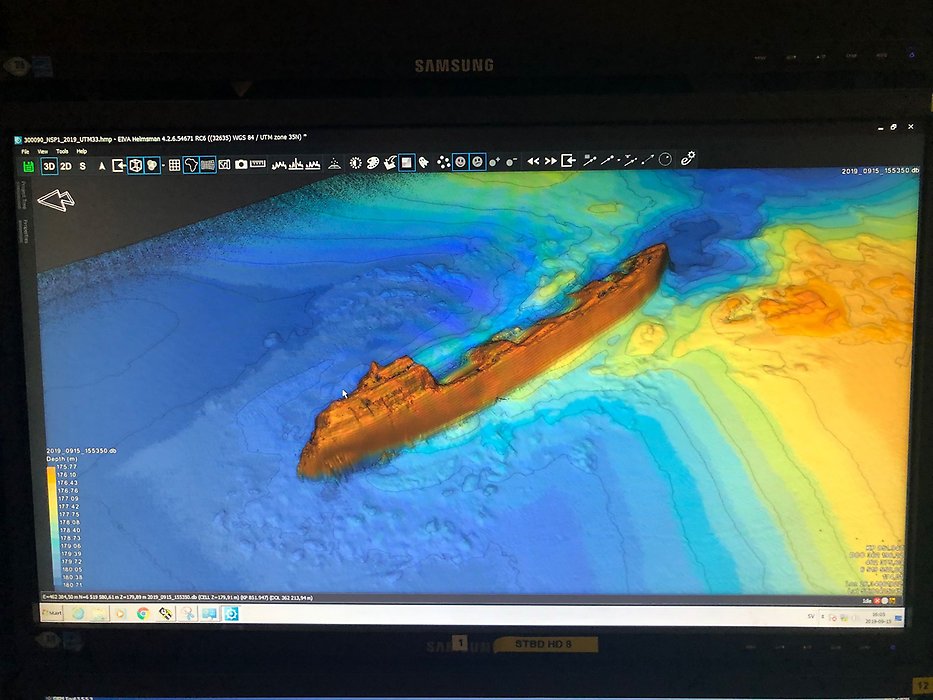Select the S view mode

(83, 166)
